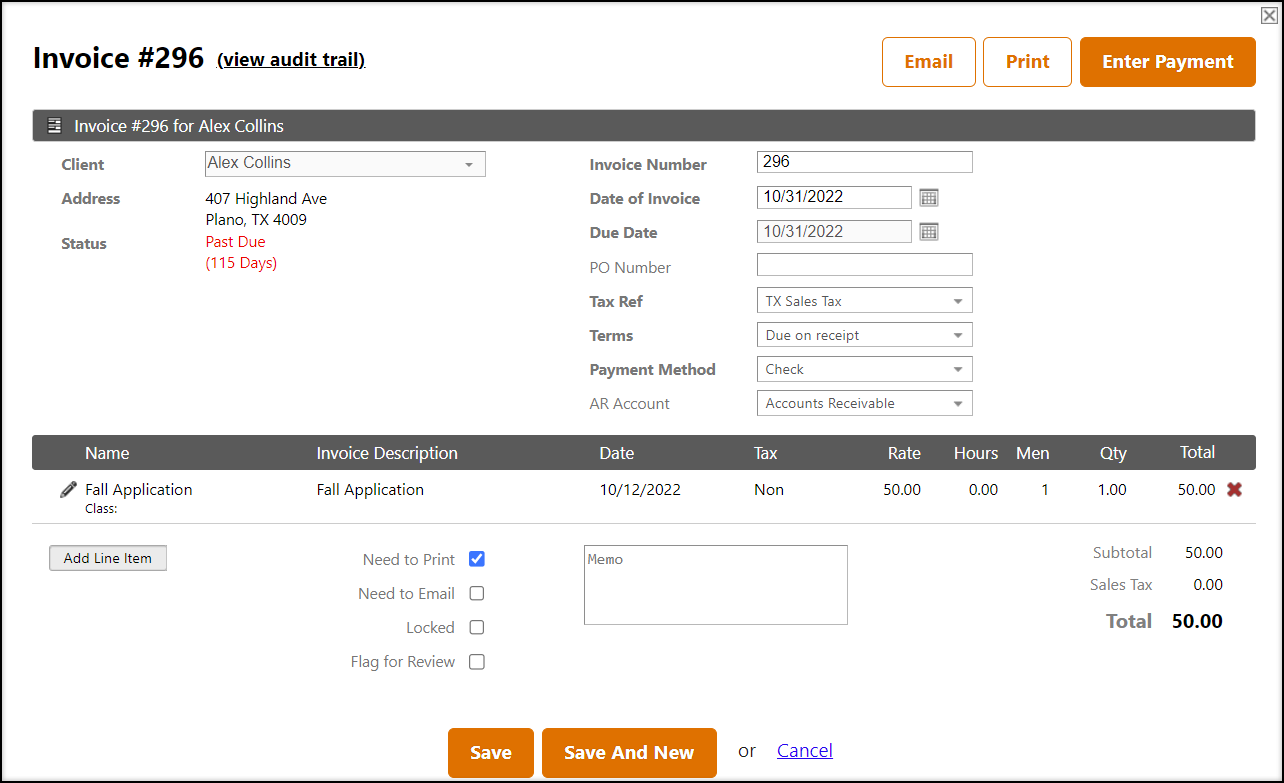Edit the Fall Application line item
The image size is (1284, 783).
pos(67,489)
